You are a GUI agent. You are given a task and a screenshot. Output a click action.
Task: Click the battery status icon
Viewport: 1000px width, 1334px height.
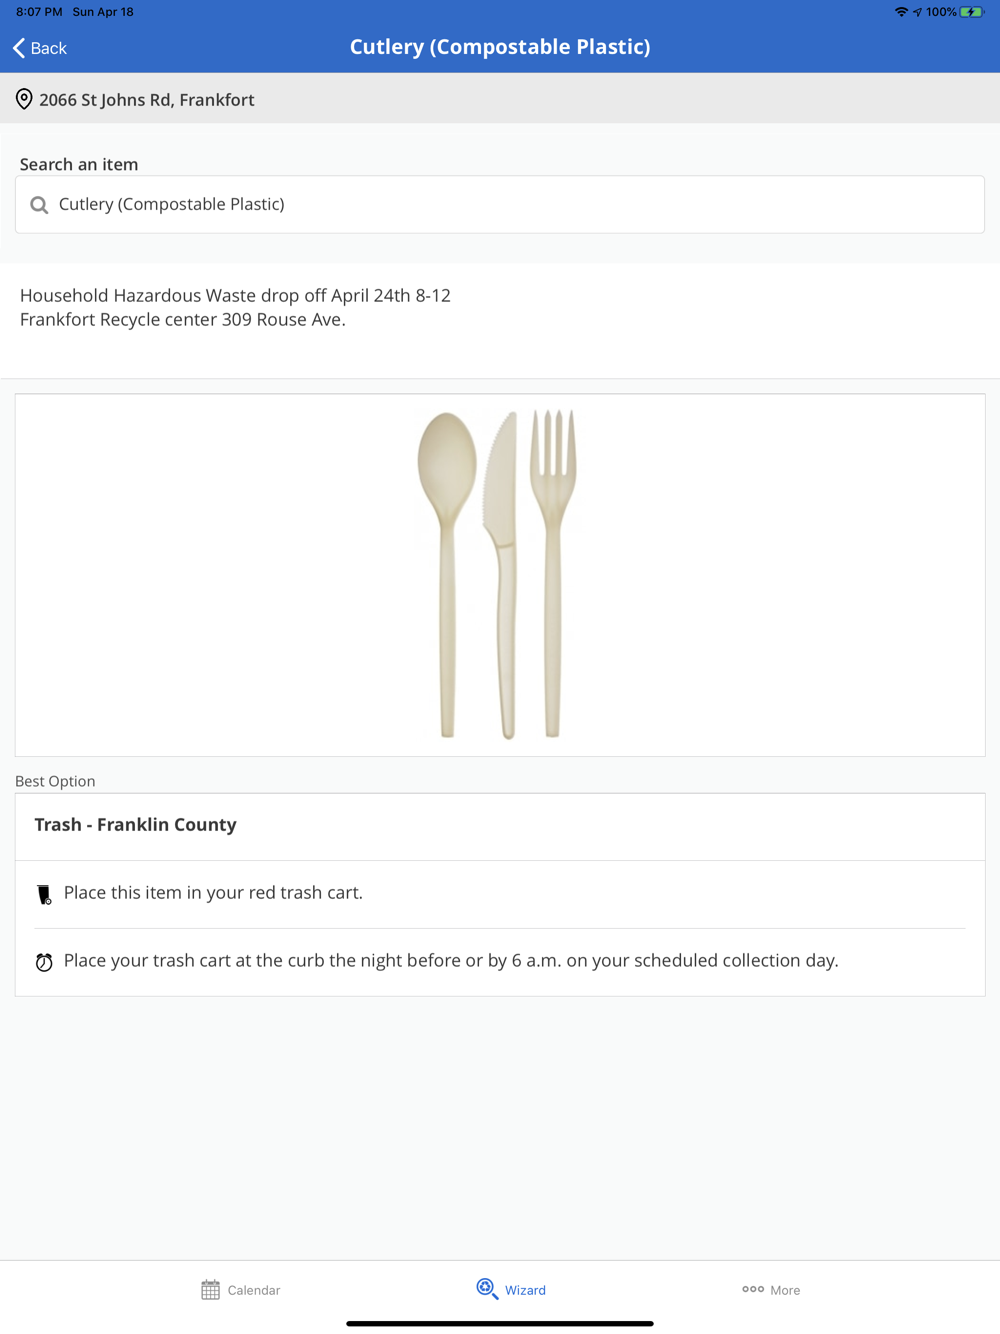pyautogui.click(x=972, y=12)
